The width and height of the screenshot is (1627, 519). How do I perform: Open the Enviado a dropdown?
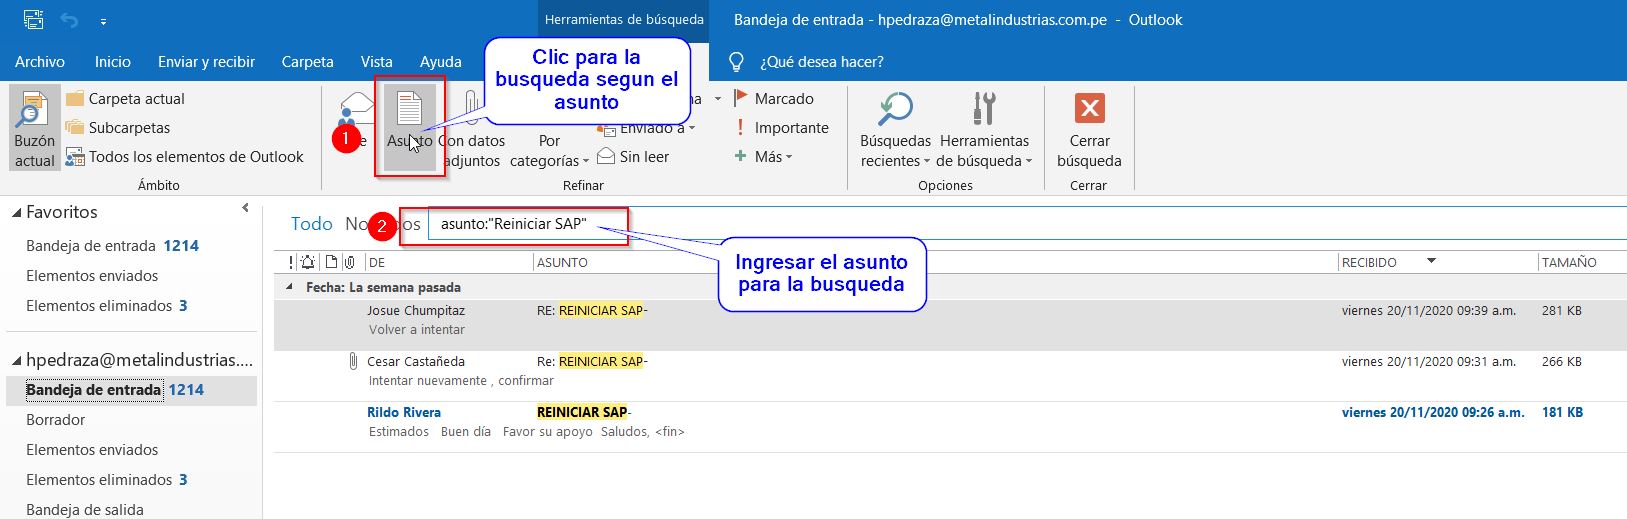(646, 128)
